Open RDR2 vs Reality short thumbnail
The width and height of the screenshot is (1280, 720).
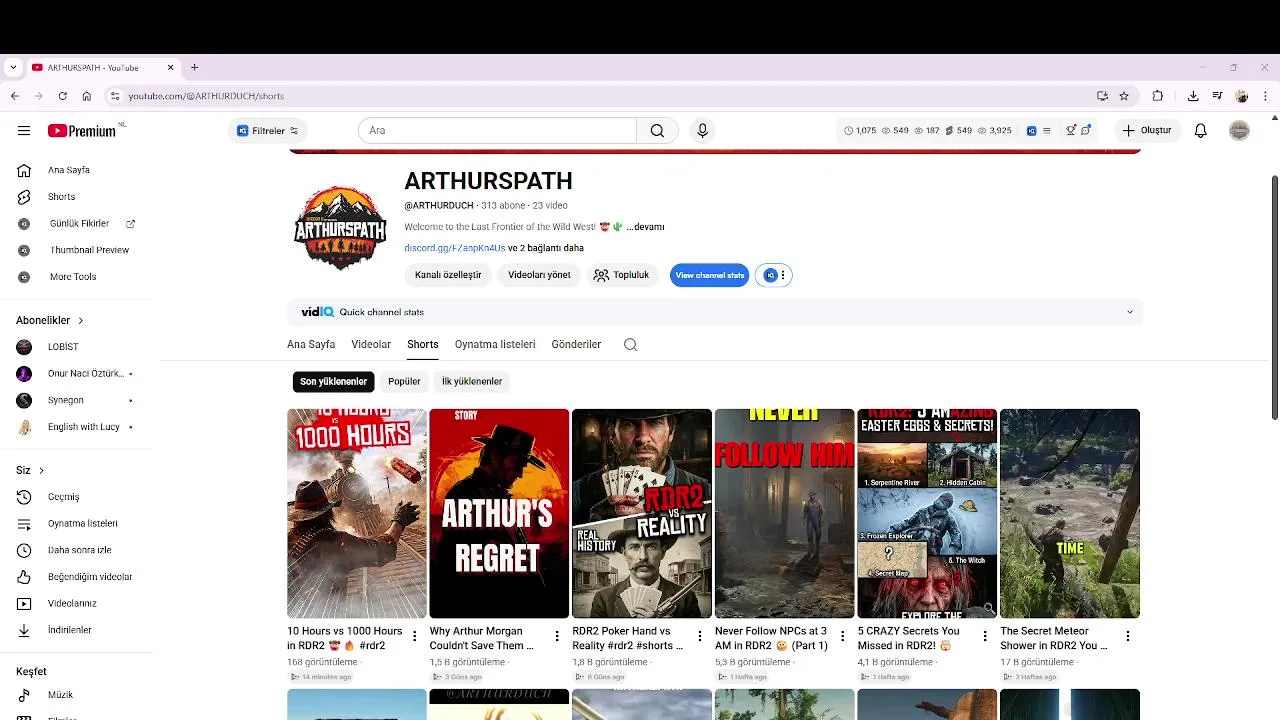[x=642, y=513]
